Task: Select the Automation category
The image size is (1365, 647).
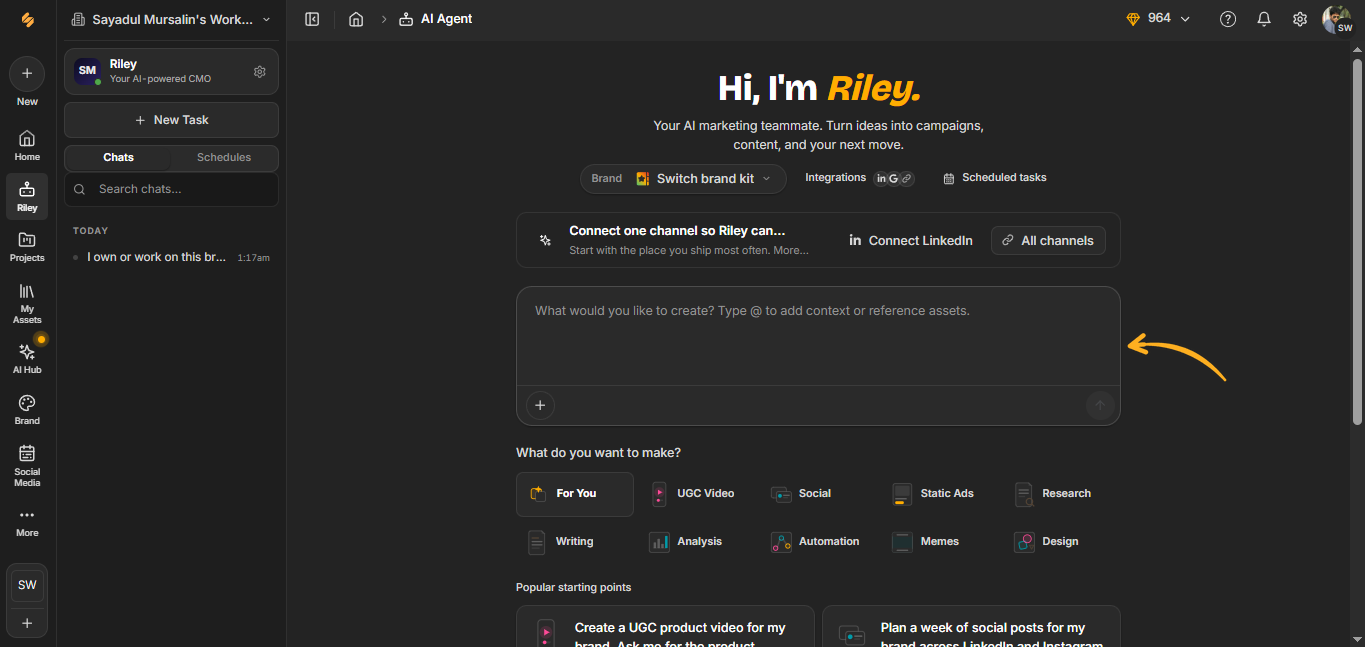Action: pyautogui.click(x=816, y=542)
